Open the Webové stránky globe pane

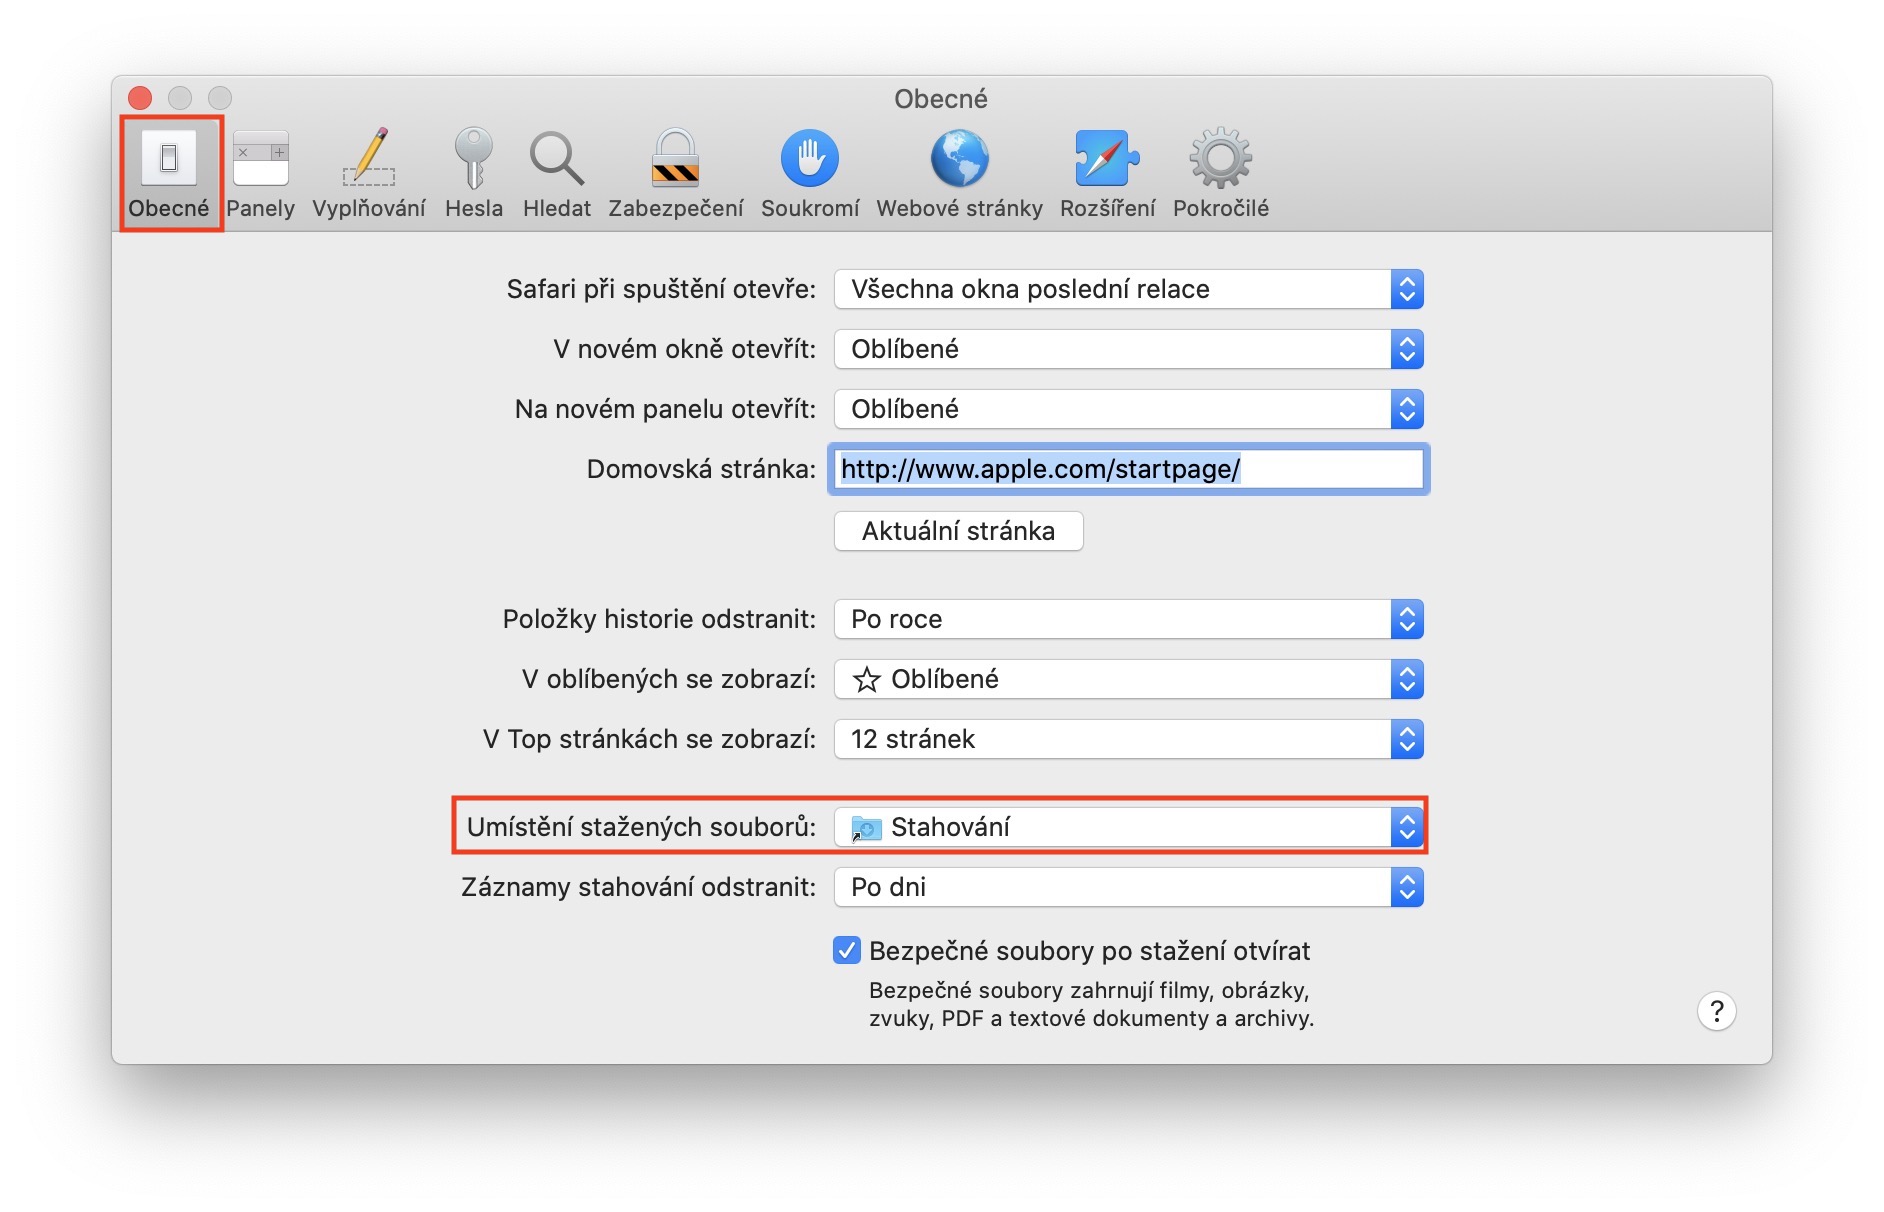[x=960, y=174]
